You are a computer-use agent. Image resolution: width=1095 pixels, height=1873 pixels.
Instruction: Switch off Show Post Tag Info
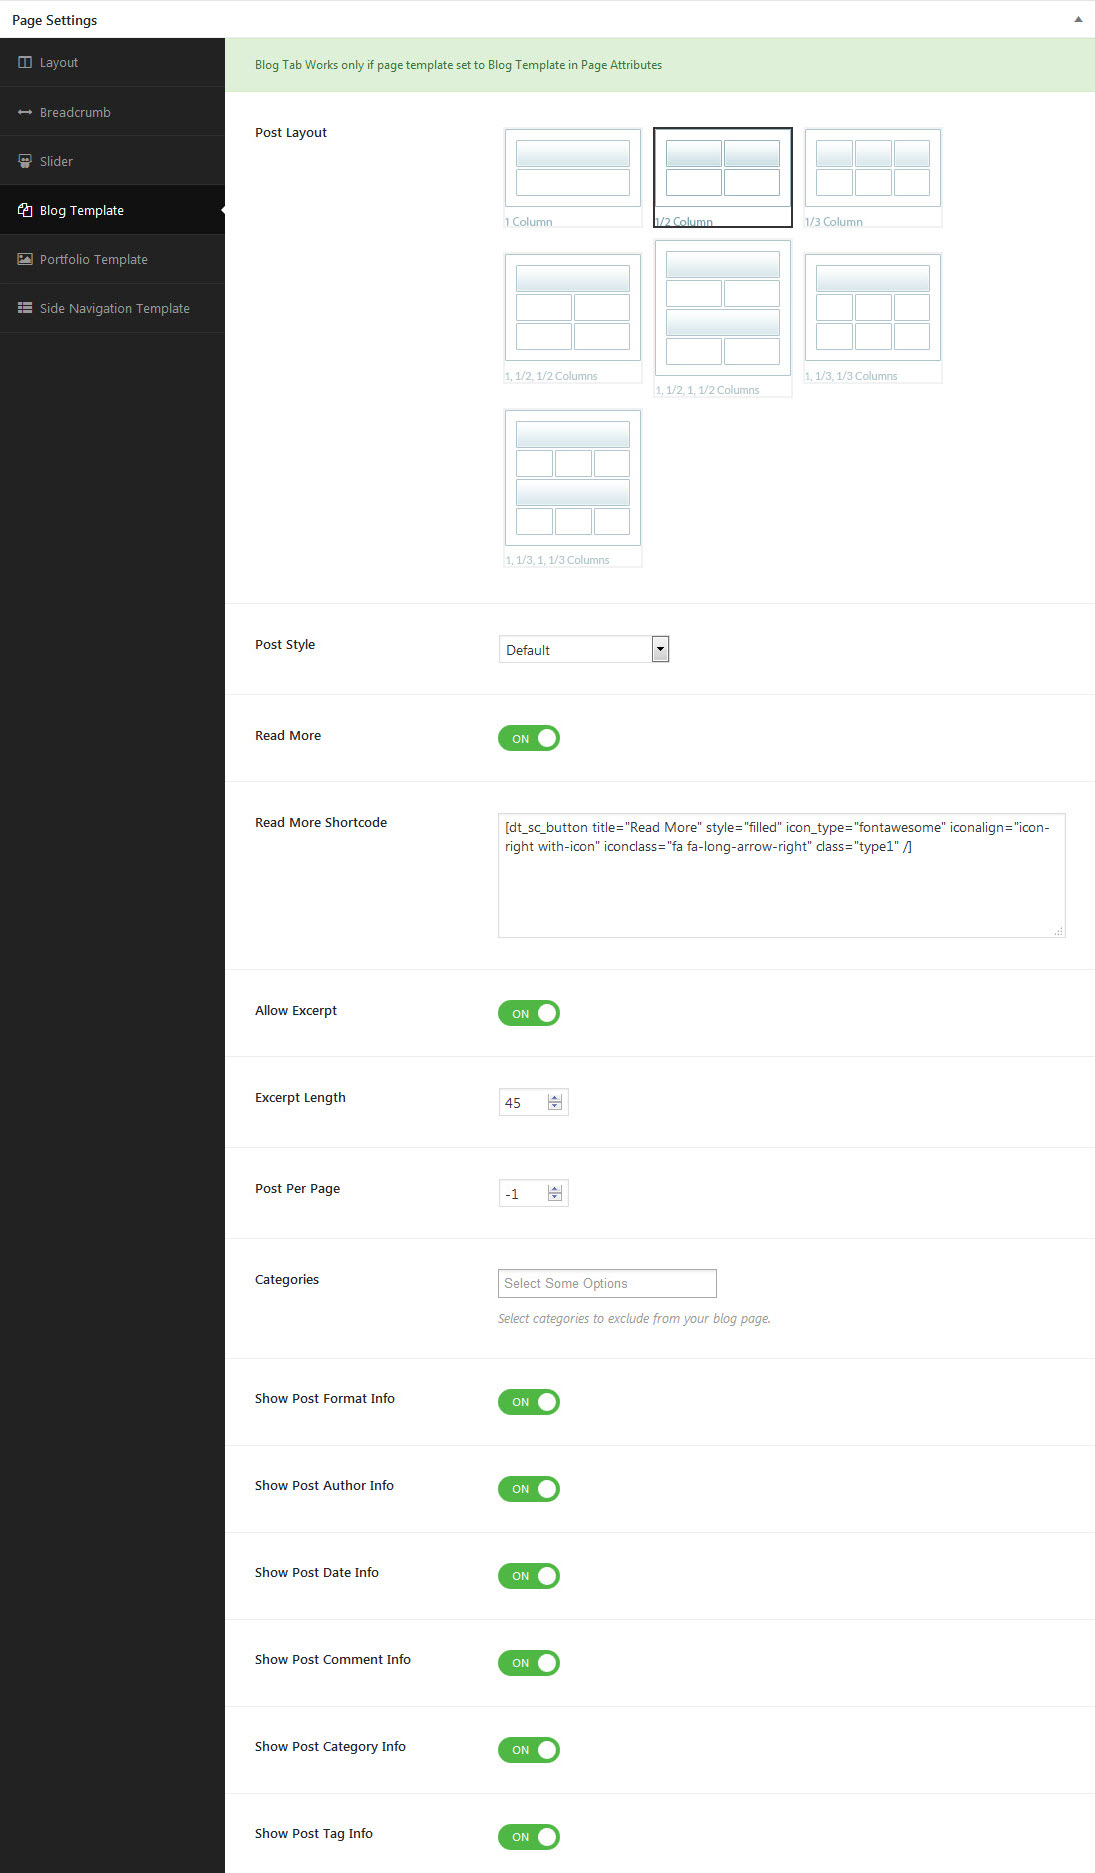click(529, 1836)
